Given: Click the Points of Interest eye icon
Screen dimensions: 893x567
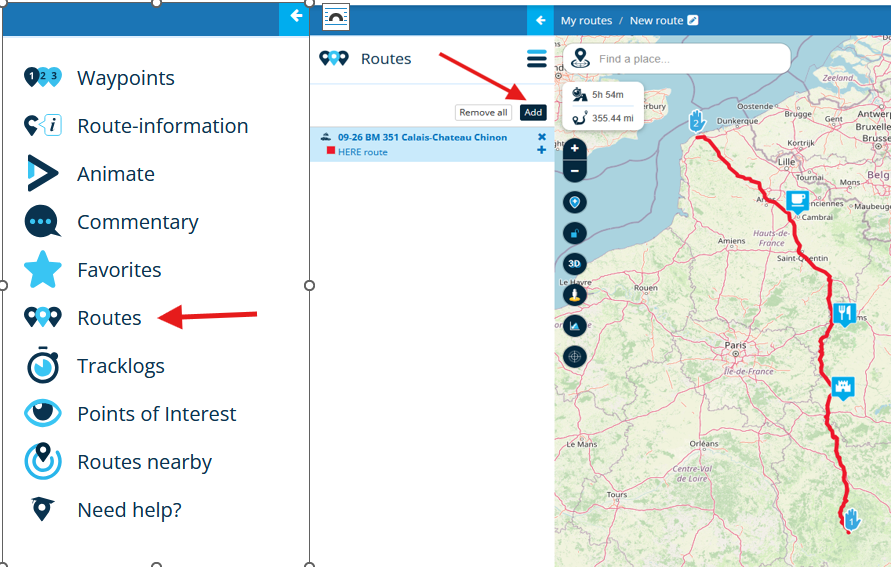Looking at the screenshot, I should 43,413.
